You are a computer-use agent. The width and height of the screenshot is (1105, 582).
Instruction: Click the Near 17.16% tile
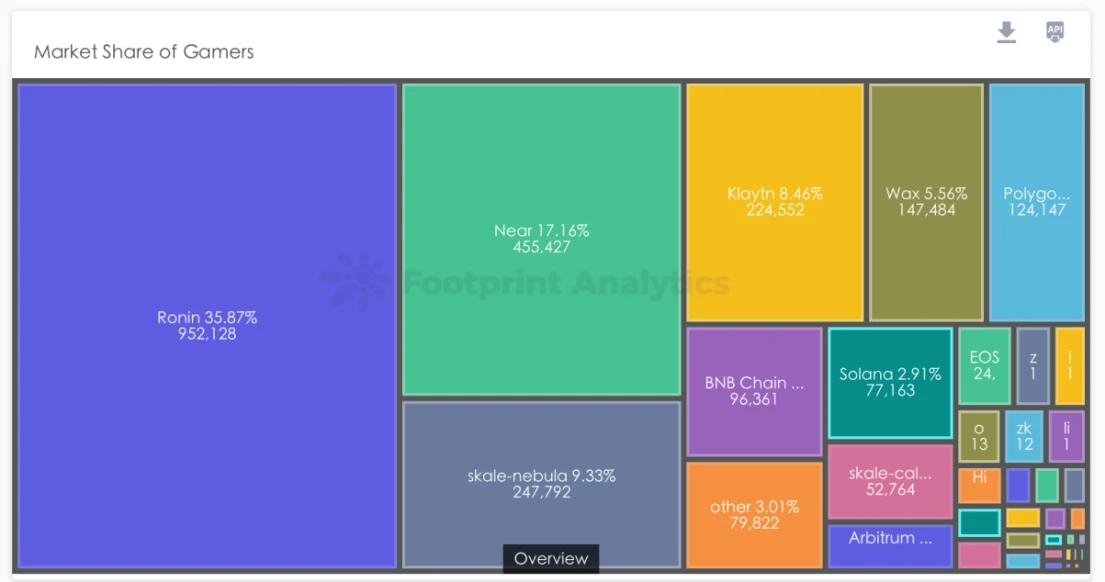(541, 239)
